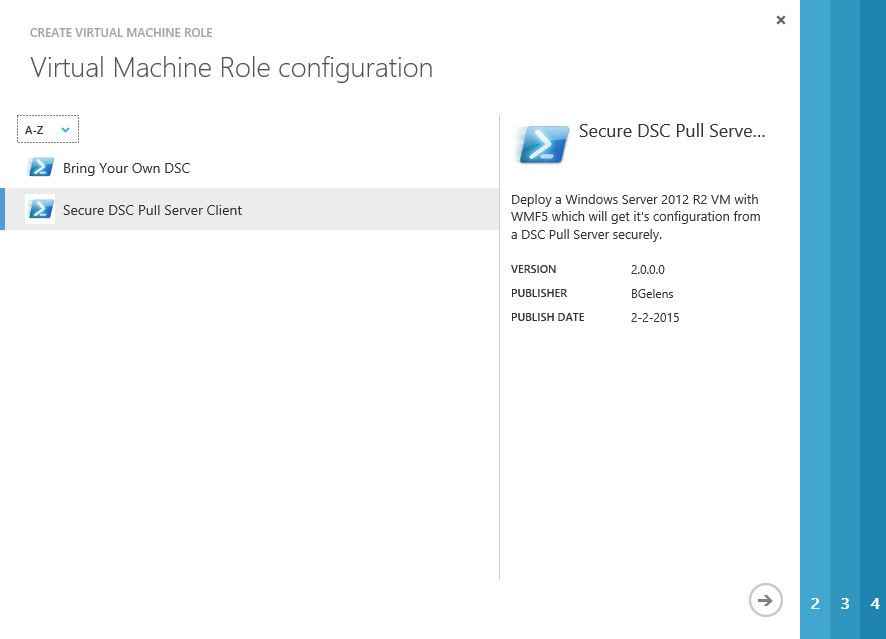Click the blue selection bar beside Secure DSC
This screenshot has width=886, height=639.
[2, 209]
